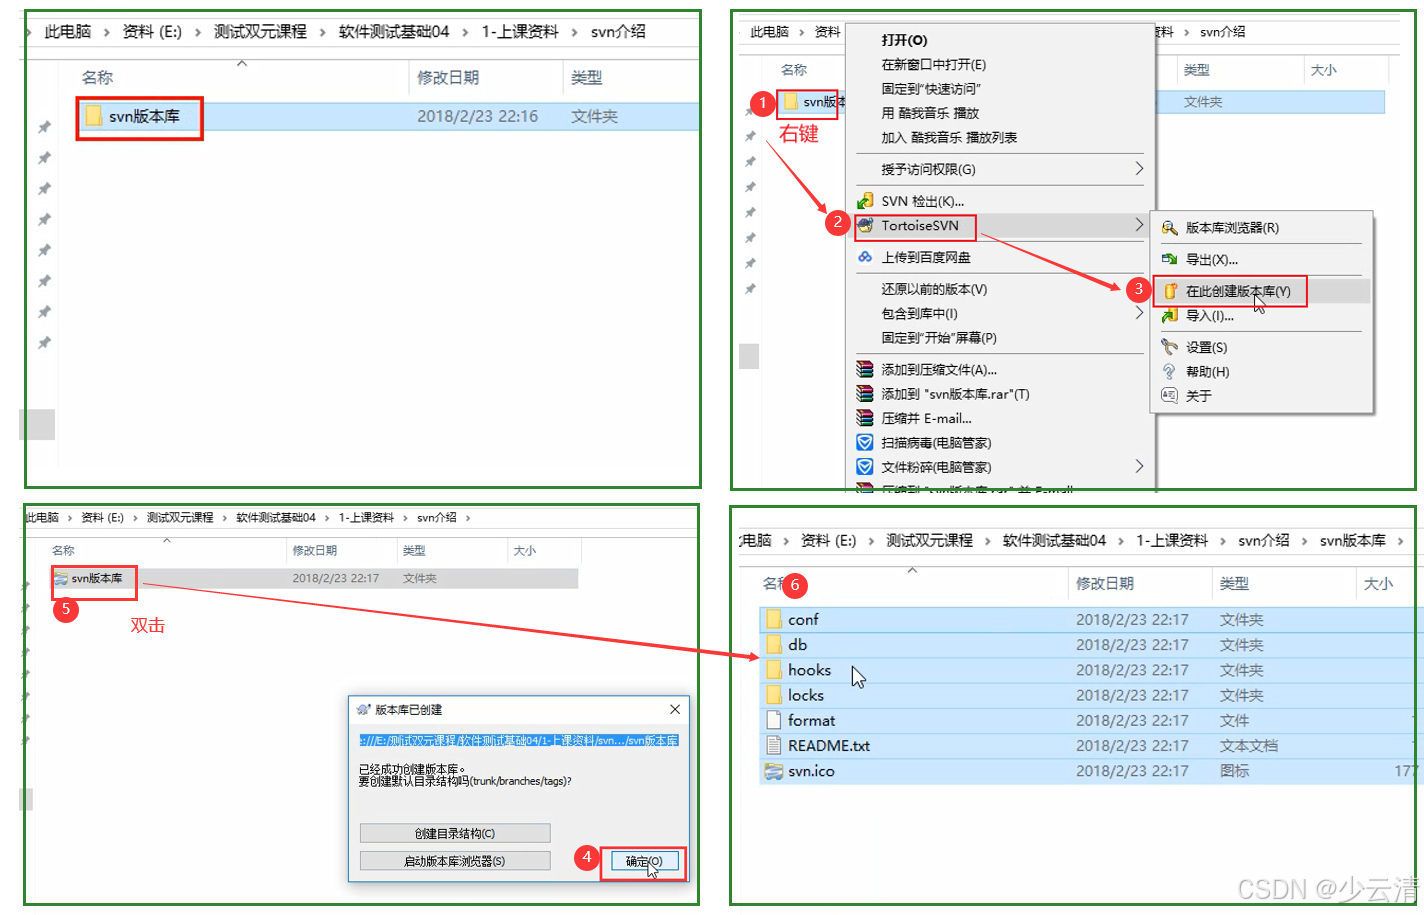Viewport: 1424px width, 915px height.
Task: Click the locks folder icon
Action: pyautogui.click(x=773, y=694)
